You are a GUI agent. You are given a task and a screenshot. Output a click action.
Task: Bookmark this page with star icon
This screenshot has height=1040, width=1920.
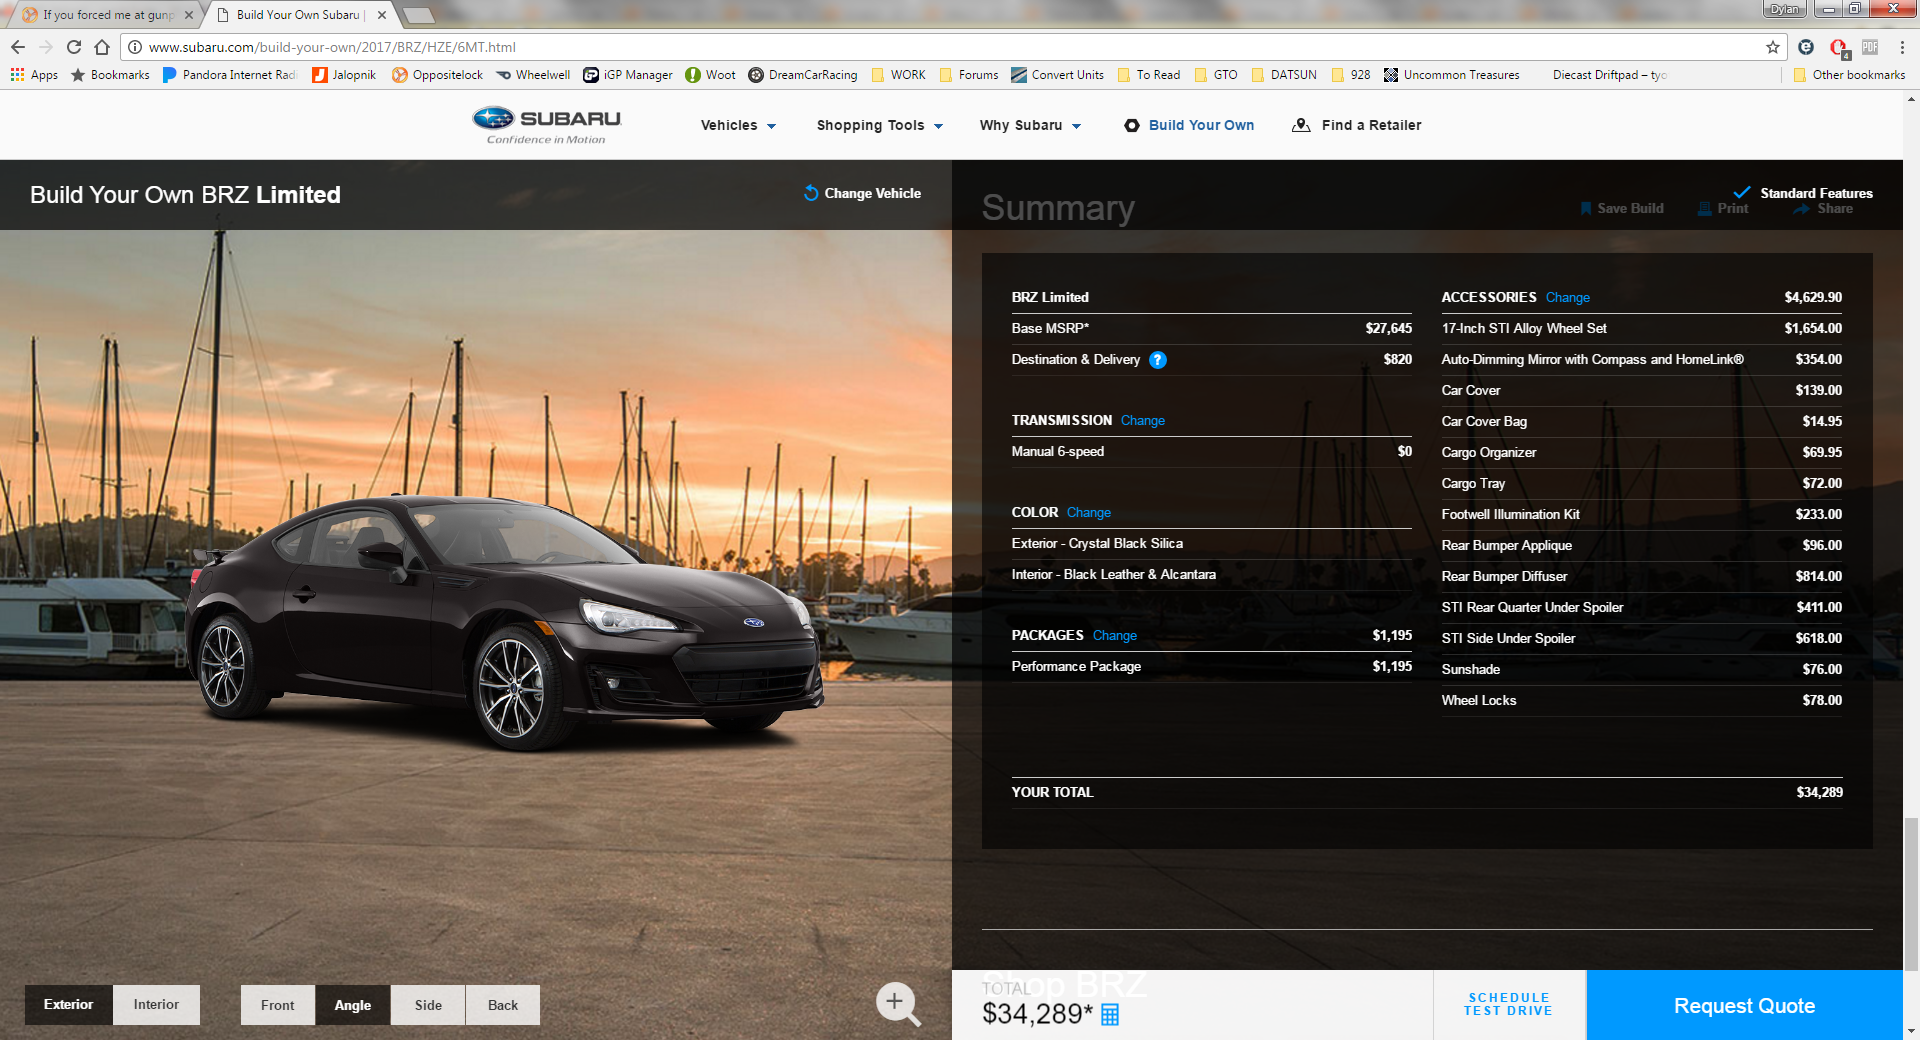[1773, 47]
